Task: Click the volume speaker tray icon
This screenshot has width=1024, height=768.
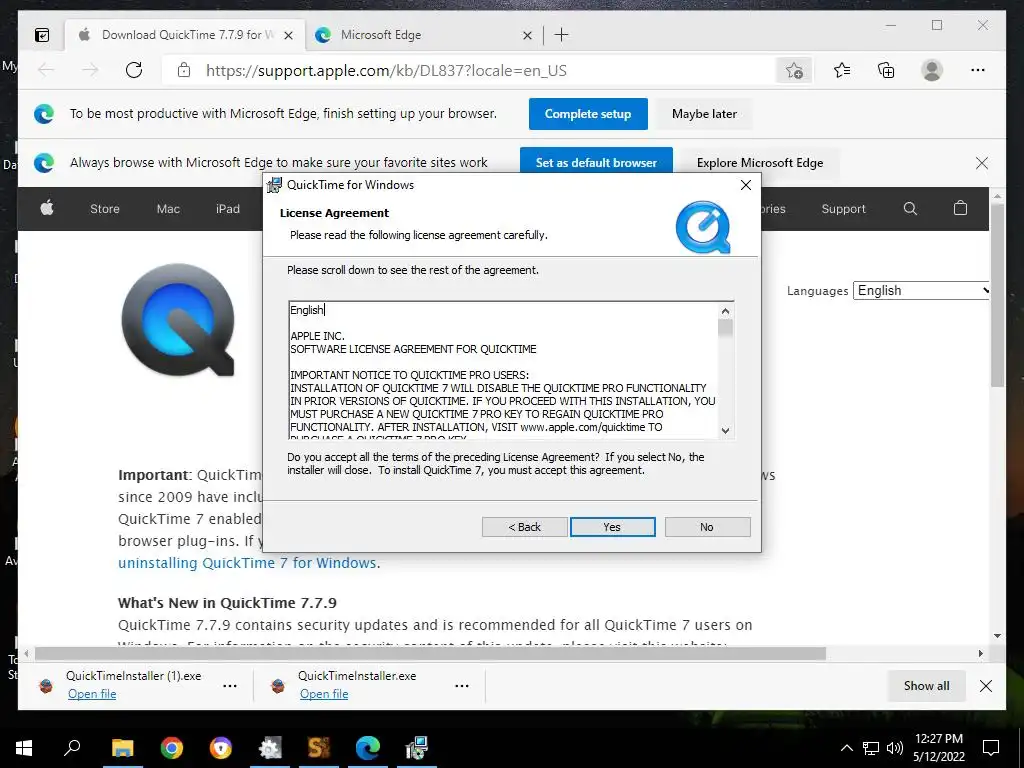Action: click(895, 748)
